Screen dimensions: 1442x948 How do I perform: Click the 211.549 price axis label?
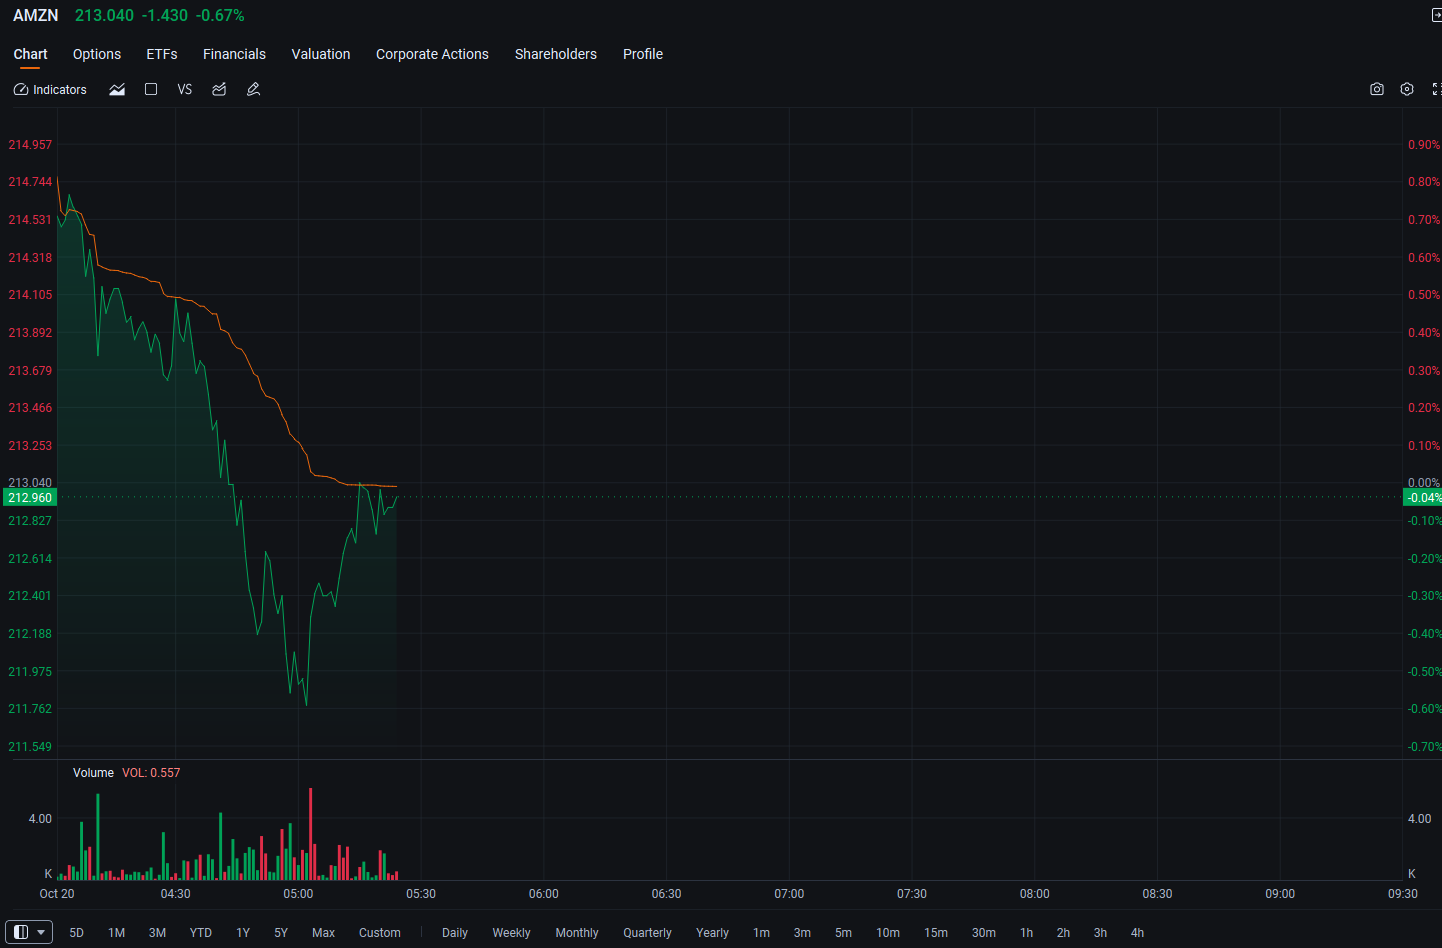[x=30, y=747]
